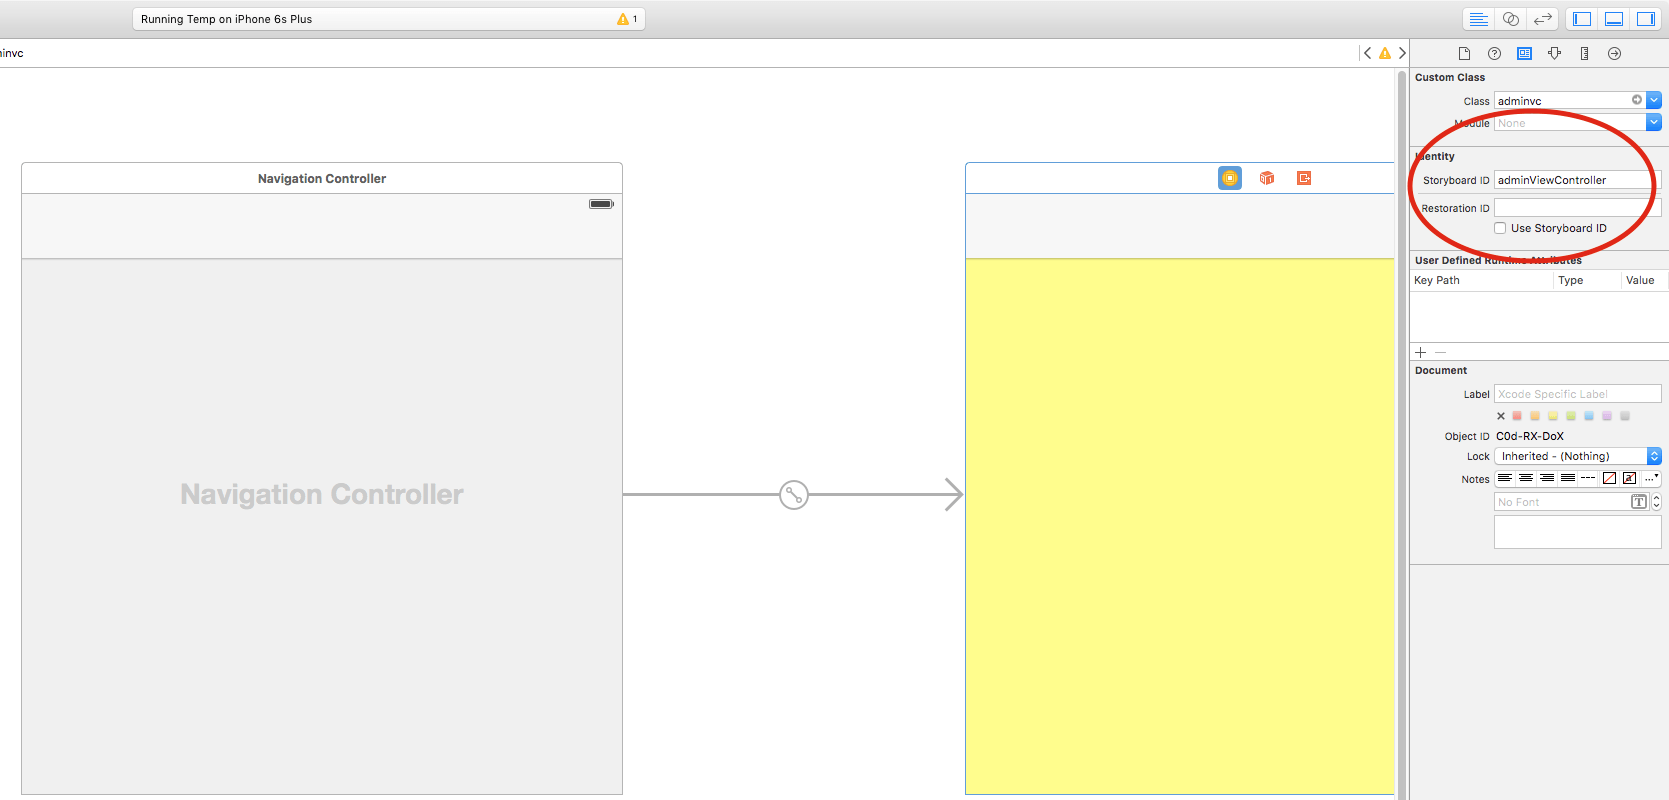
Task: Enable the Use Storyboard ID checkbox
Action: coord(1500,228)
